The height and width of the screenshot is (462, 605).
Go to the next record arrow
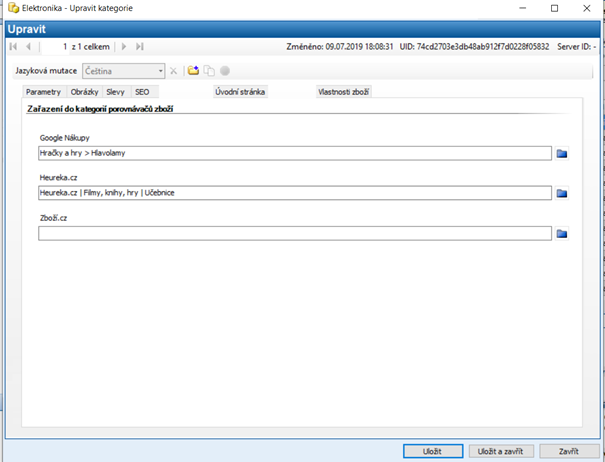click(124, 46)
